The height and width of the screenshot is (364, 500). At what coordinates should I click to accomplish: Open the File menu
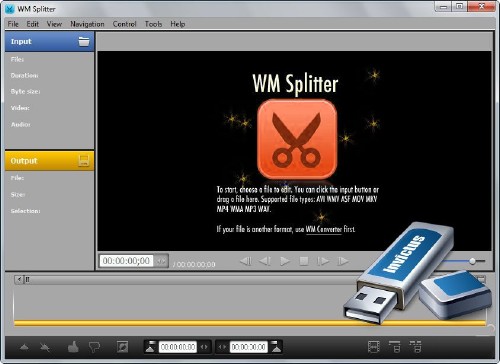click(x=13, y=24)
